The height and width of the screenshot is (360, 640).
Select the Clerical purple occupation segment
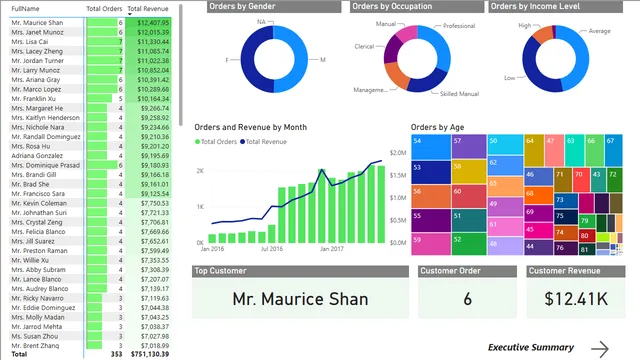coord(391,50)
